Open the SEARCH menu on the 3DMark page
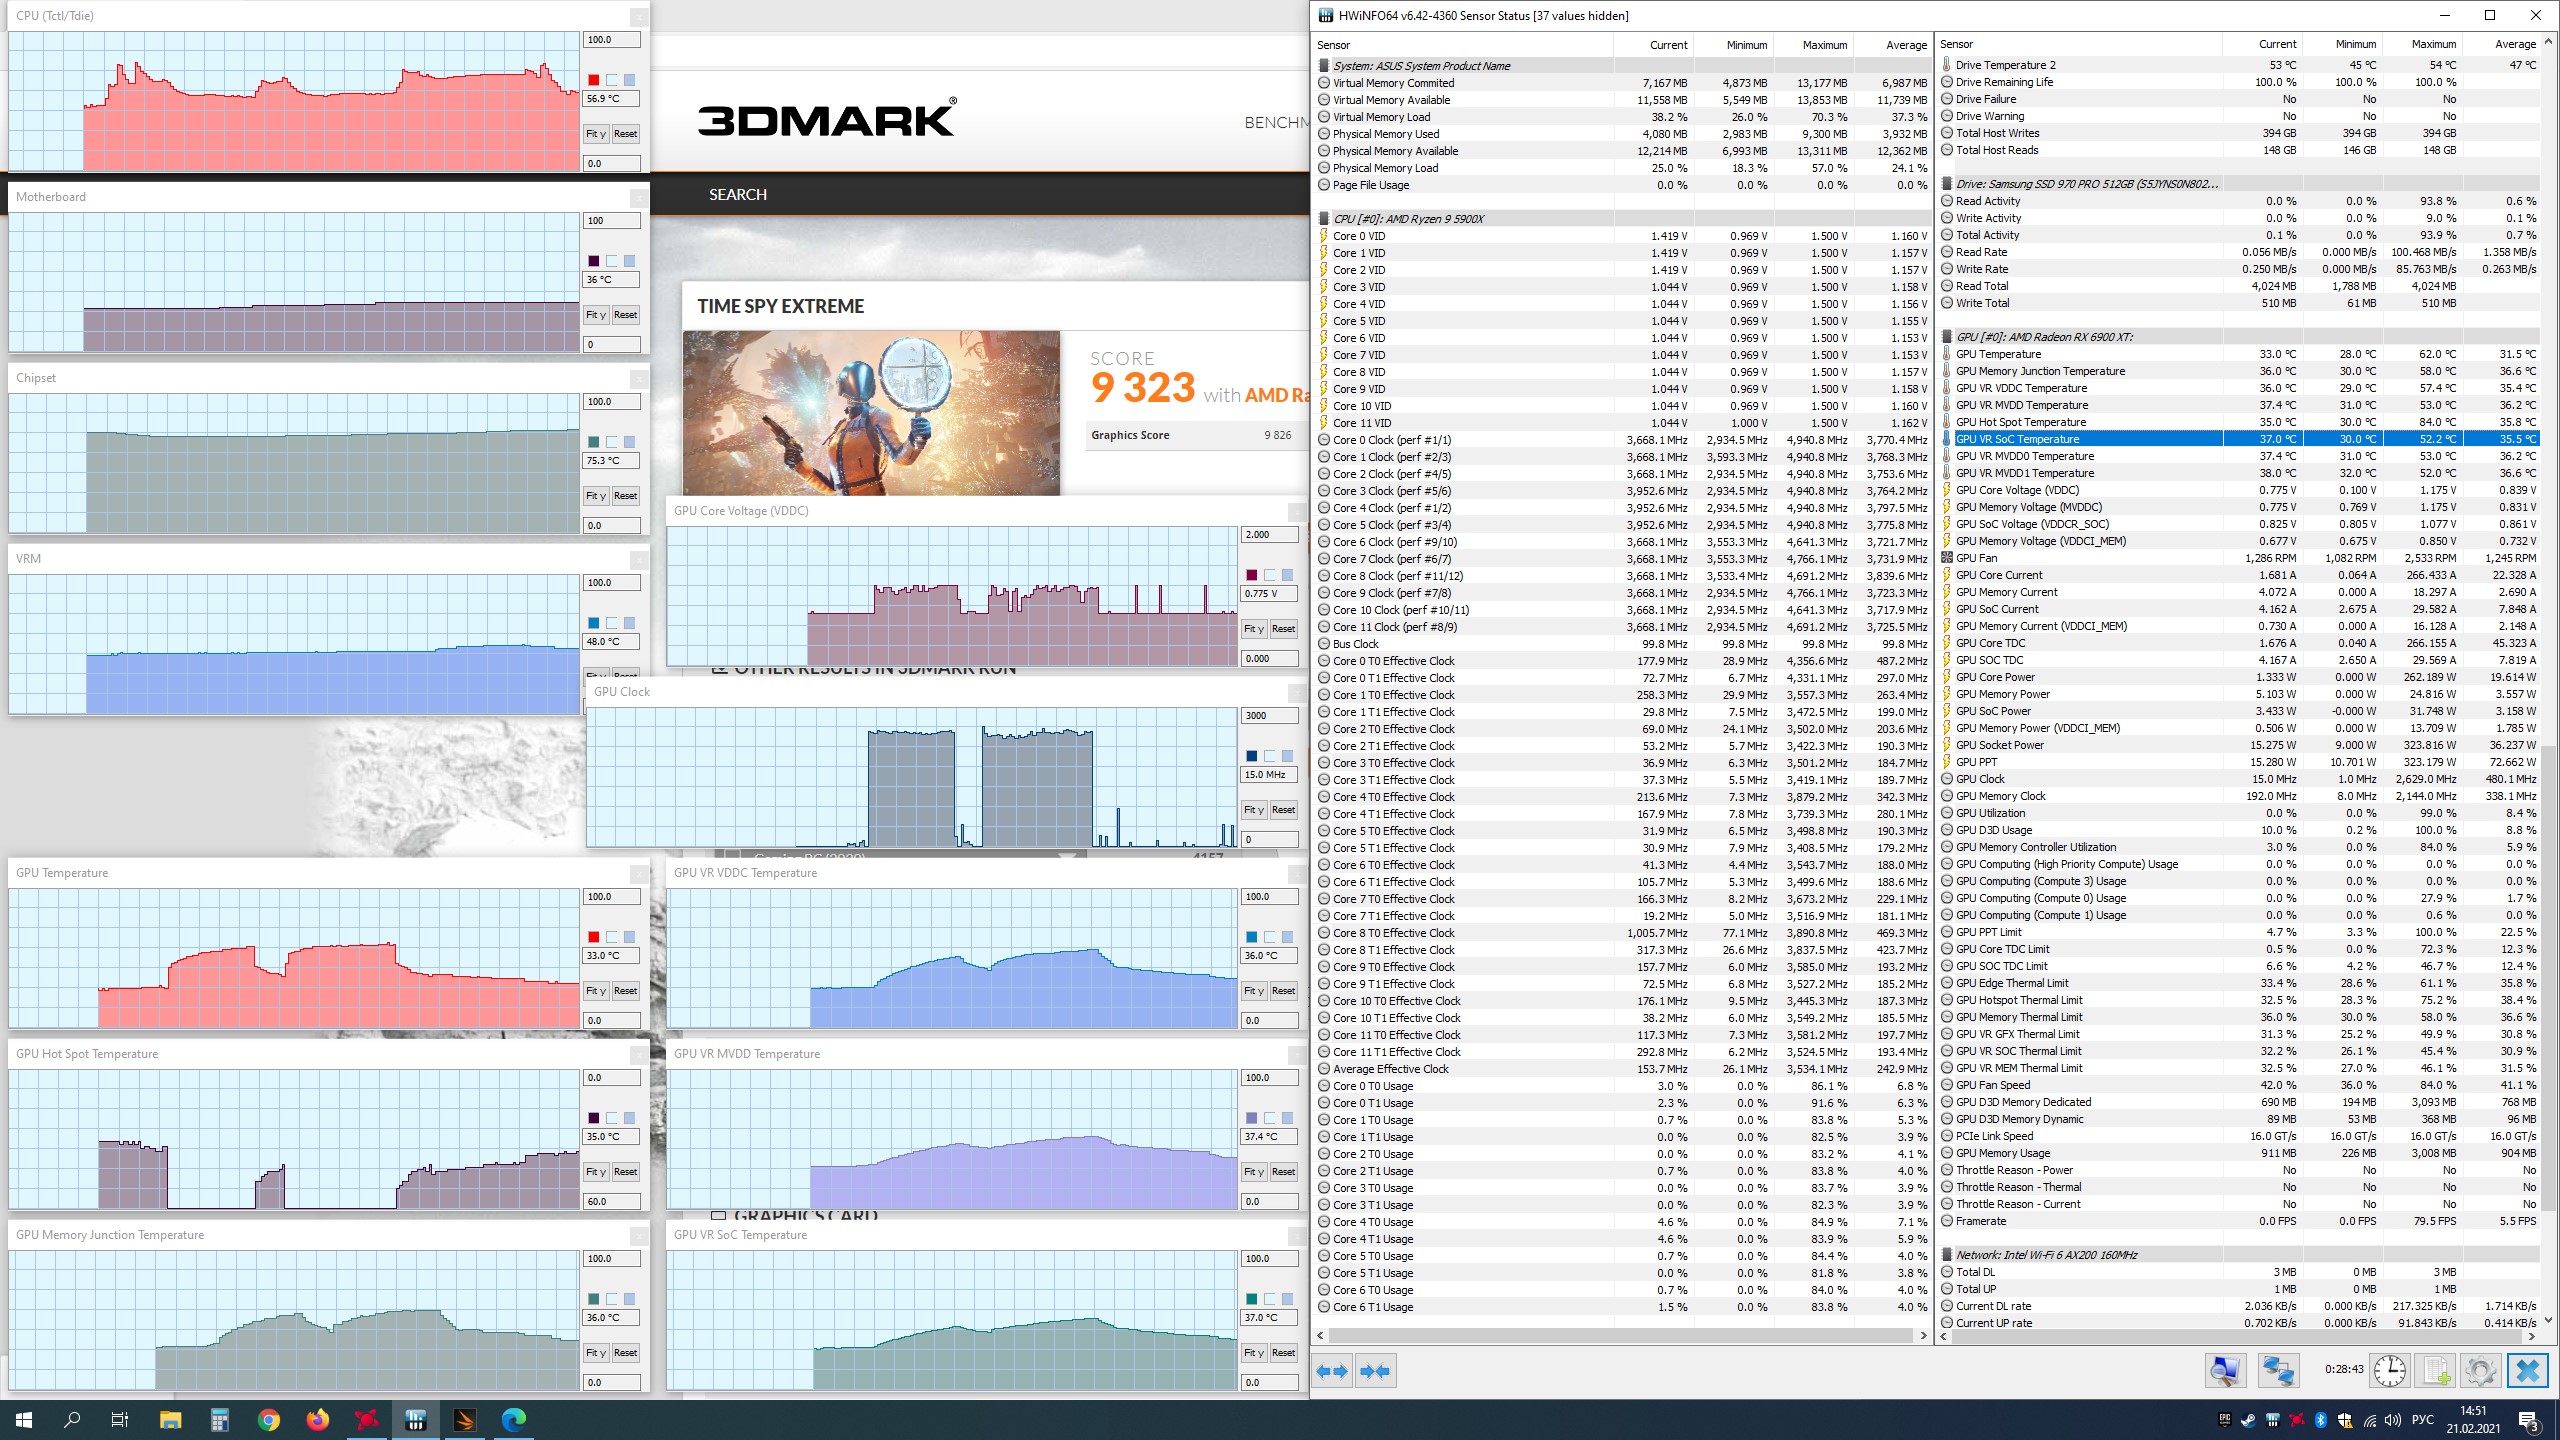This screenshot has width=2560, height=1440. pos(737,194)
